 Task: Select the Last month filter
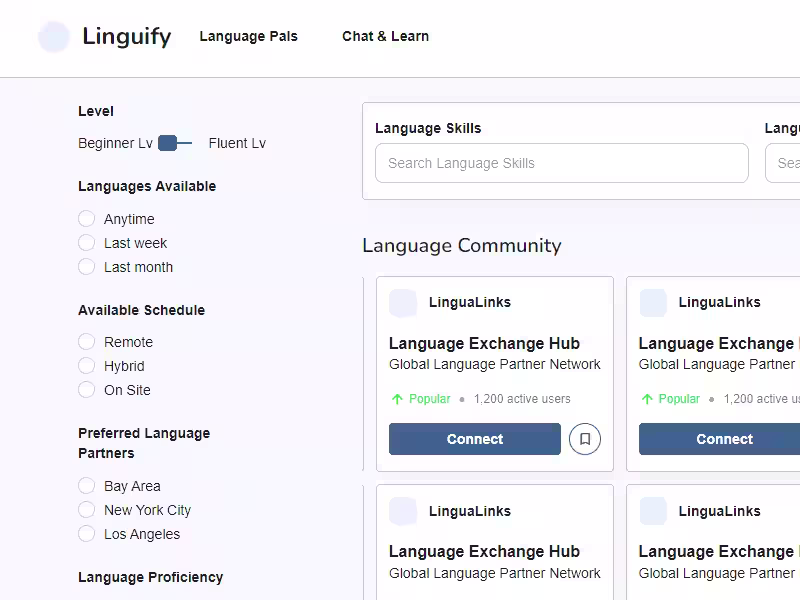pyautogui.click(x=87, y=266)
